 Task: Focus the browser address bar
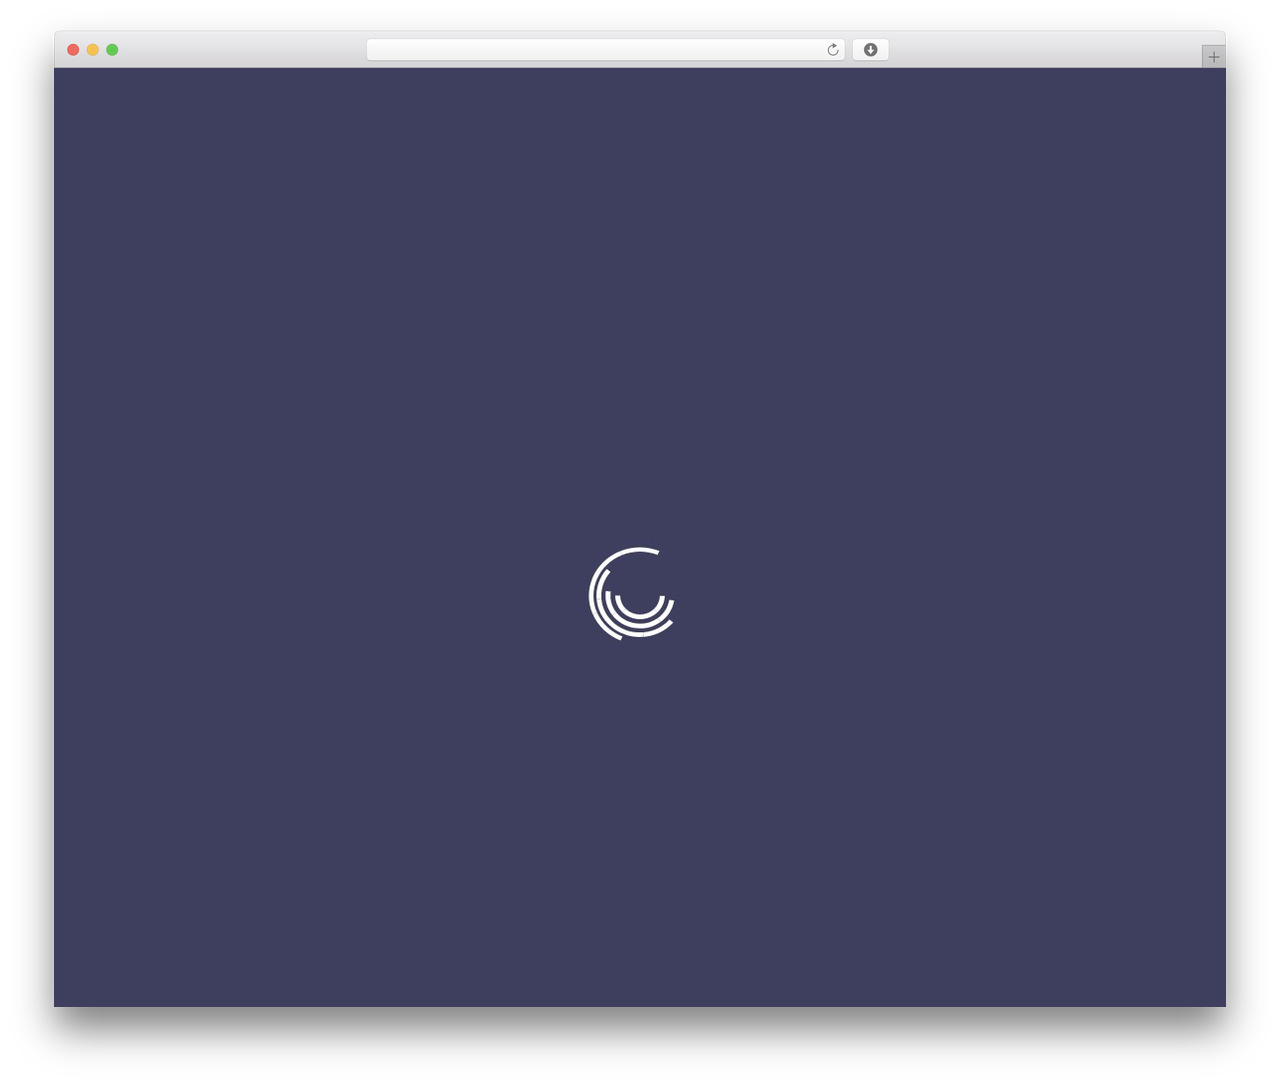605,50
